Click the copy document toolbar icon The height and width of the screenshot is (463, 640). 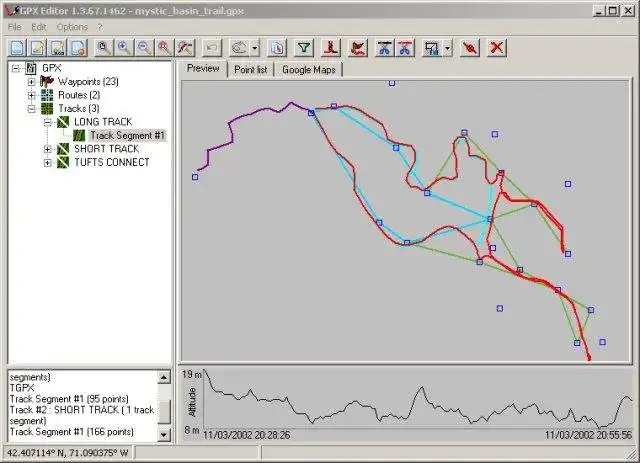(277, 48)
